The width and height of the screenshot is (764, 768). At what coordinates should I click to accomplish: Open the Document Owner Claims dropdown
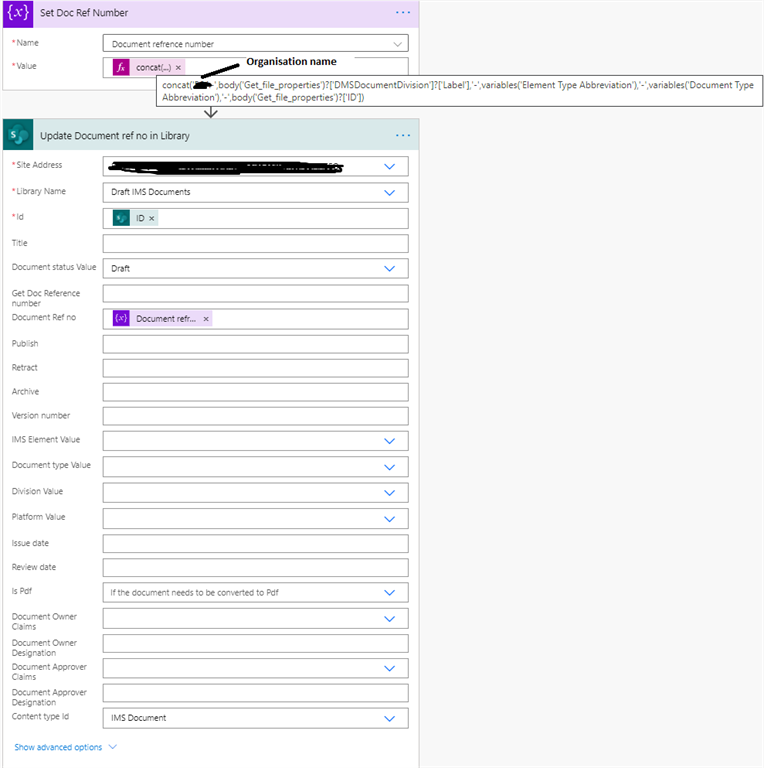[x=389, y=619]
